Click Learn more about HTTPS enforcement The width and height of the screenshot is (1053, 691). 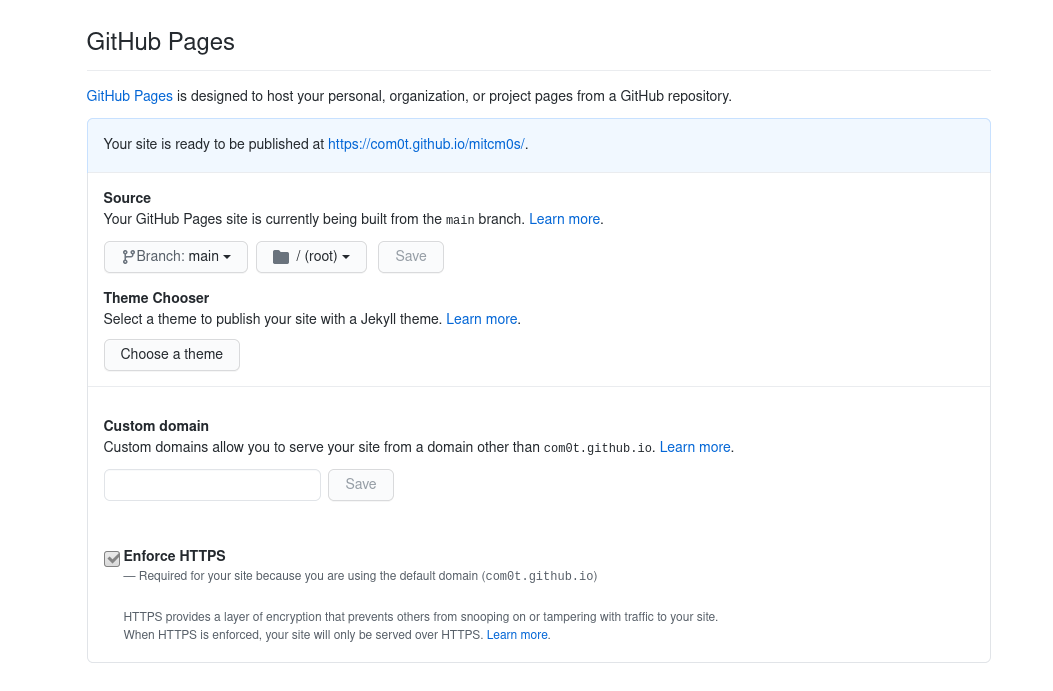pyautogui.click(x=517, y=635)
